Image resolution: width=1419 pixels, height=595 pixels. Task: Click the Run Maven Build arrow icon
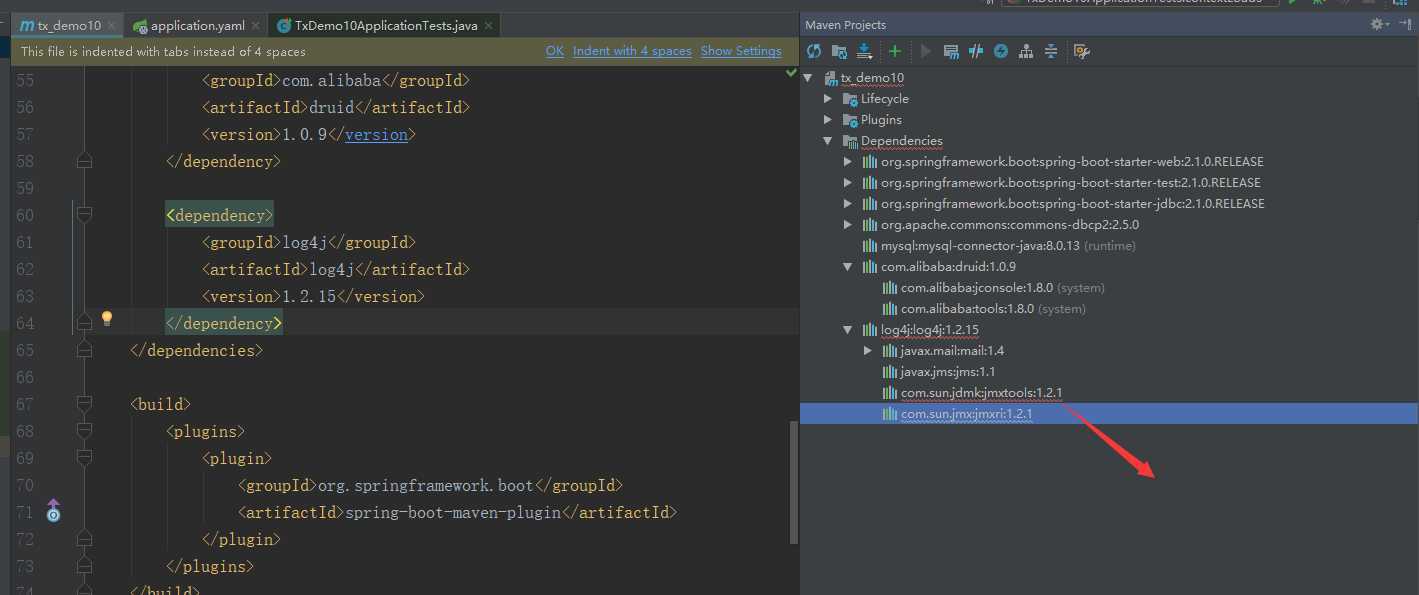pyautogui.click(x=925, y=51)
